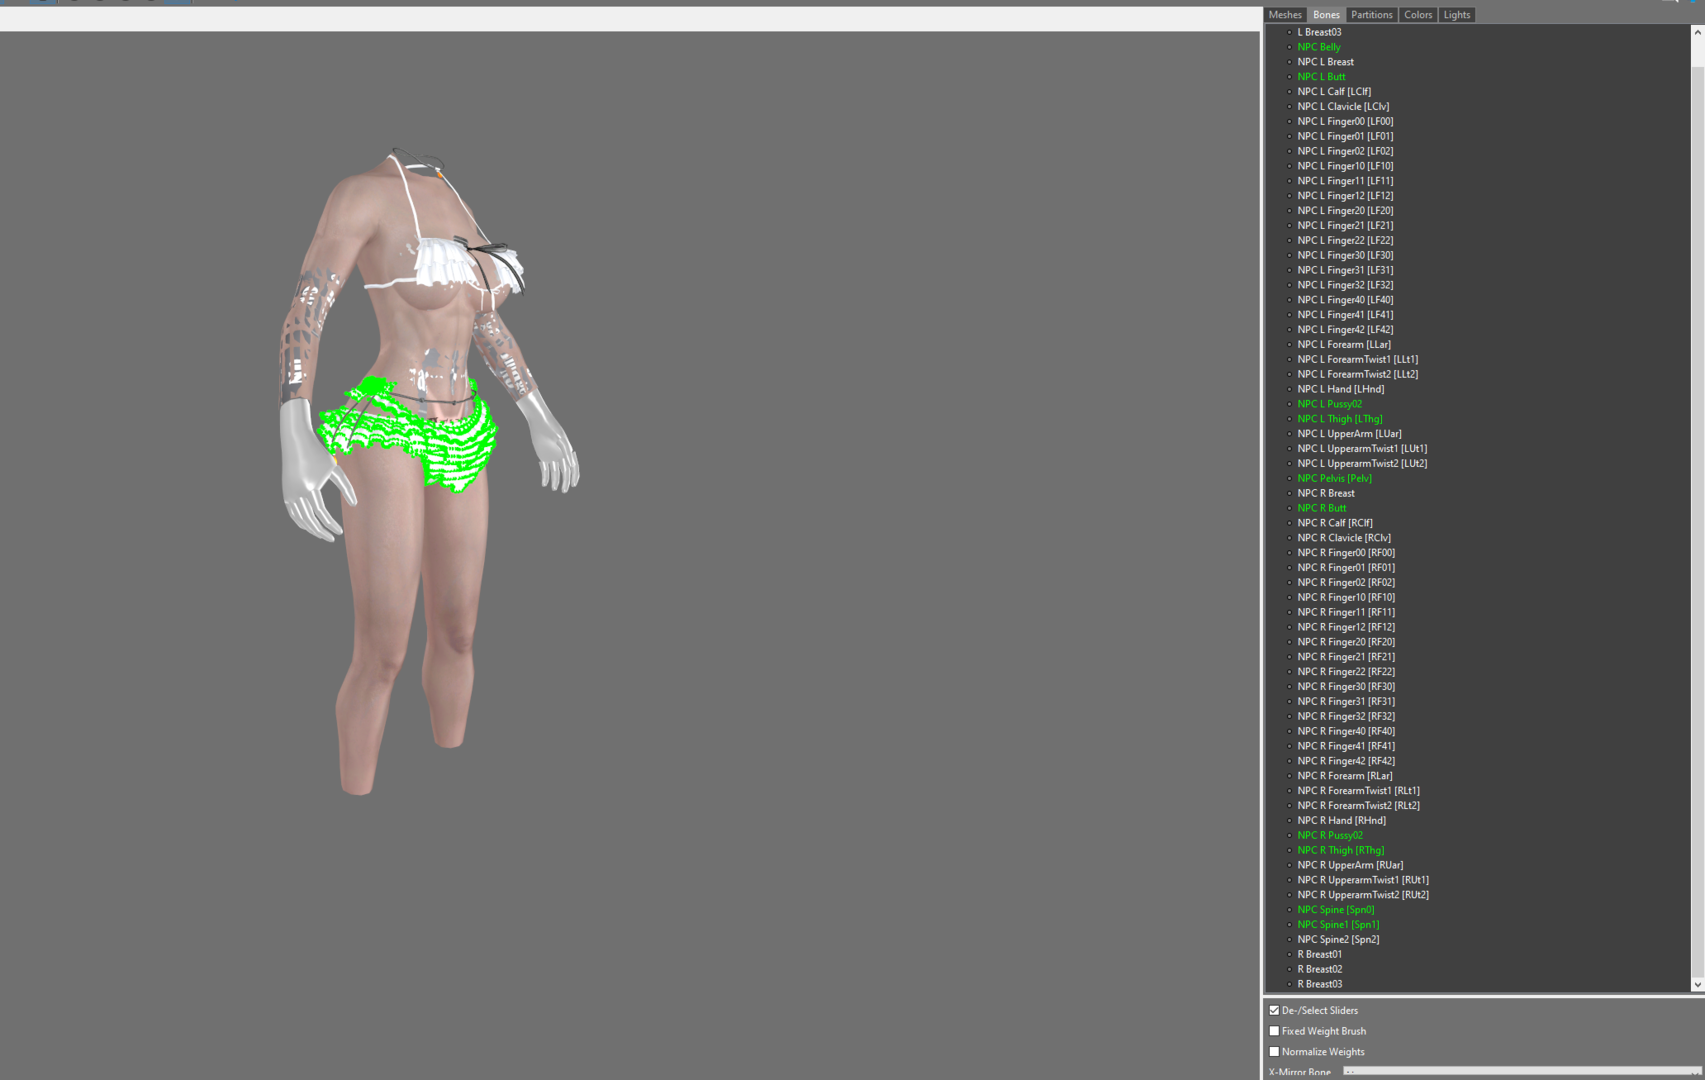Select NPC L UpperarmTwist1 [LUt1] bone
This screenshot has height=1080, width=1705.
[1362, 449]
